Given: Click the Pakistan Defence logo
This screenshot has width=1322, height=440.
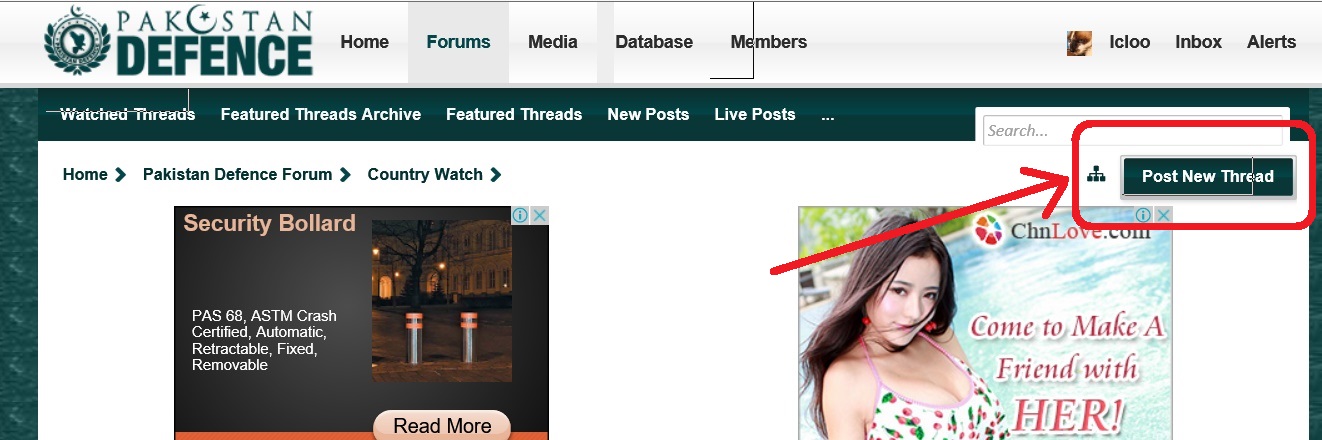Looking at the screenshot, I should (179, 41).
